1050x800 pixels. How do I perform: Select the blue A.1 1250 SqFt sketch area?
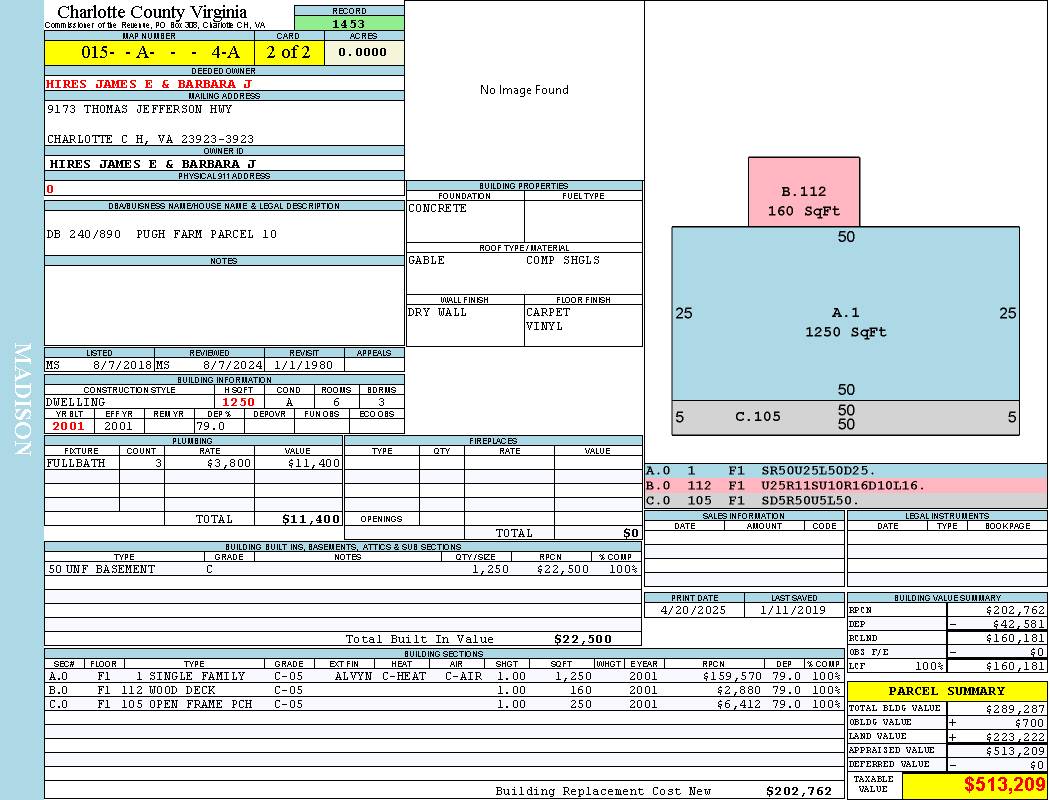pos(845,322)
